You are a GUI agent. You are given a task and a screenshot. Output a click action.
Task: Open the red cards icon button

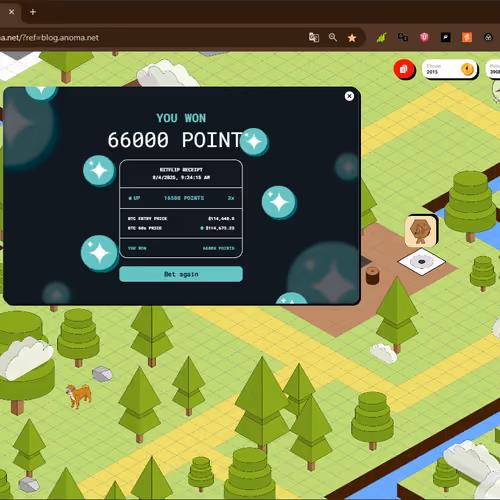pos(404,69)
